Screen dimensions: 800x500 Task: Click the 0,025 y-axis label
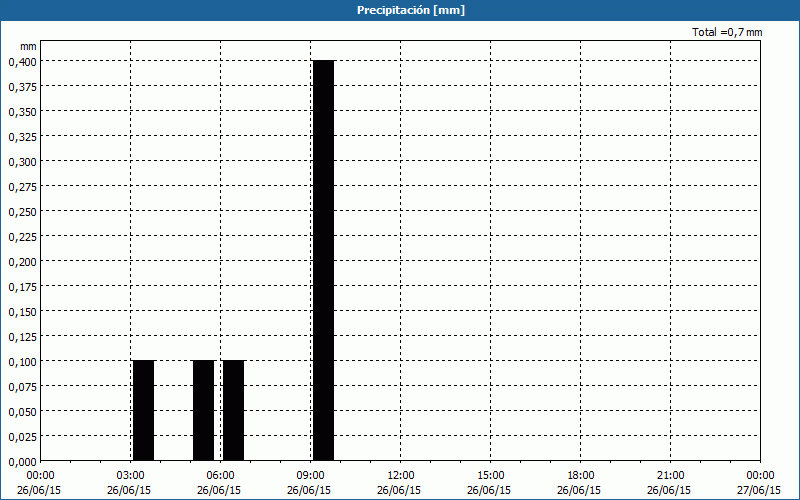click(22, 437)
